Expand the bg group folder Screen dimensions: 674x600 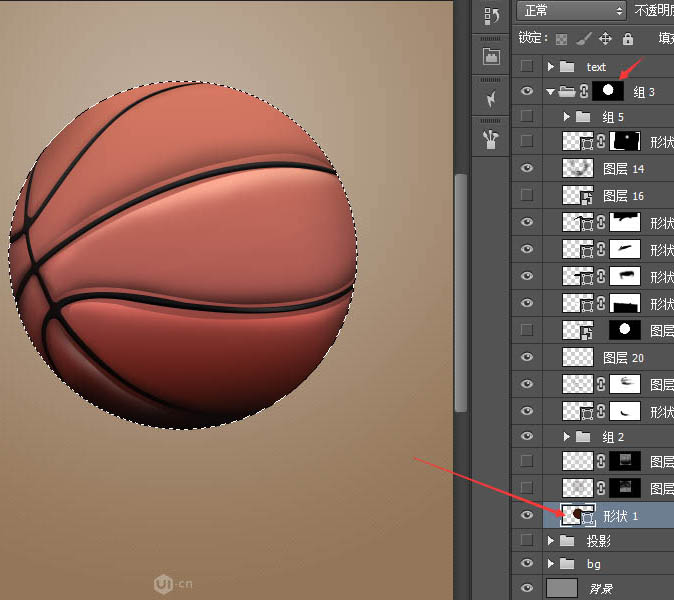550,564
